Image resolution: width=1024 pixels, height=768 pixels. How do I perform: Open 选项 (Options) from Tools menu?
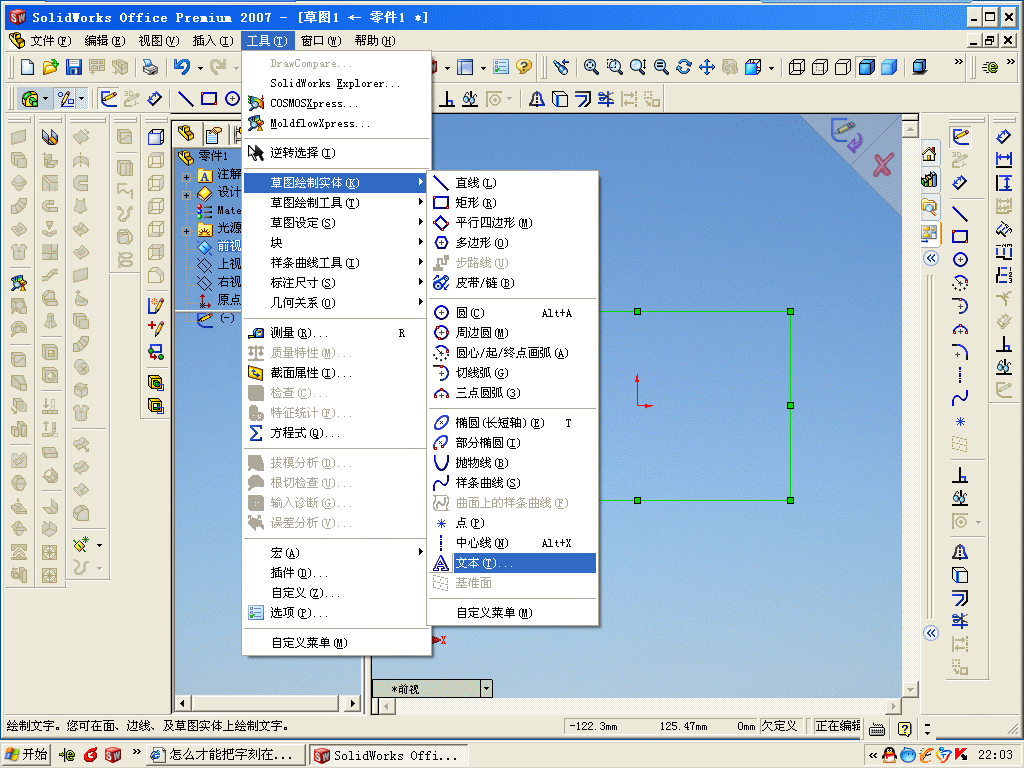click(x=336, y=613)
